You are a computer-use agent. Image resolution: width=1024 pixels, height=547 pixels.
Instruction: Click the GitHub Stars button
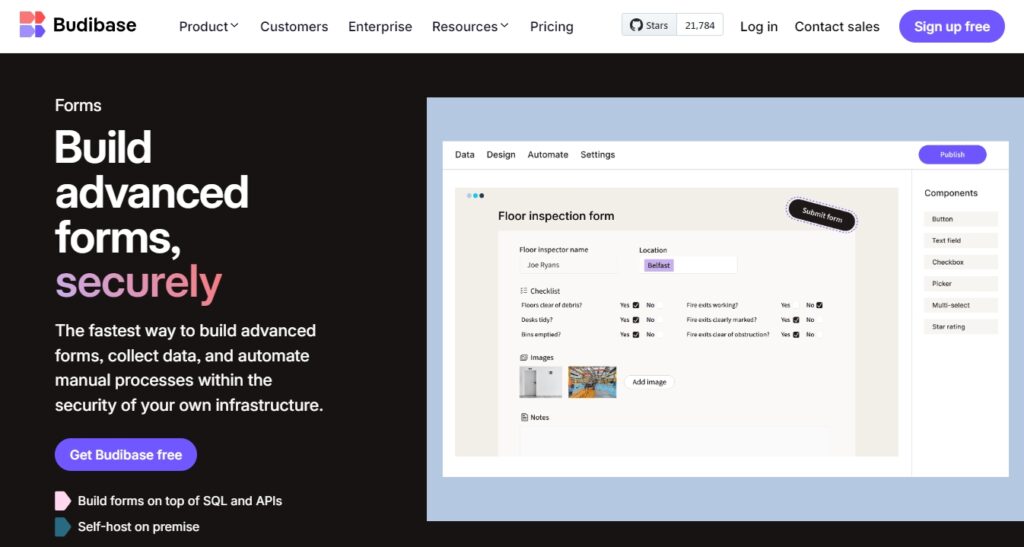coord(649,25)
